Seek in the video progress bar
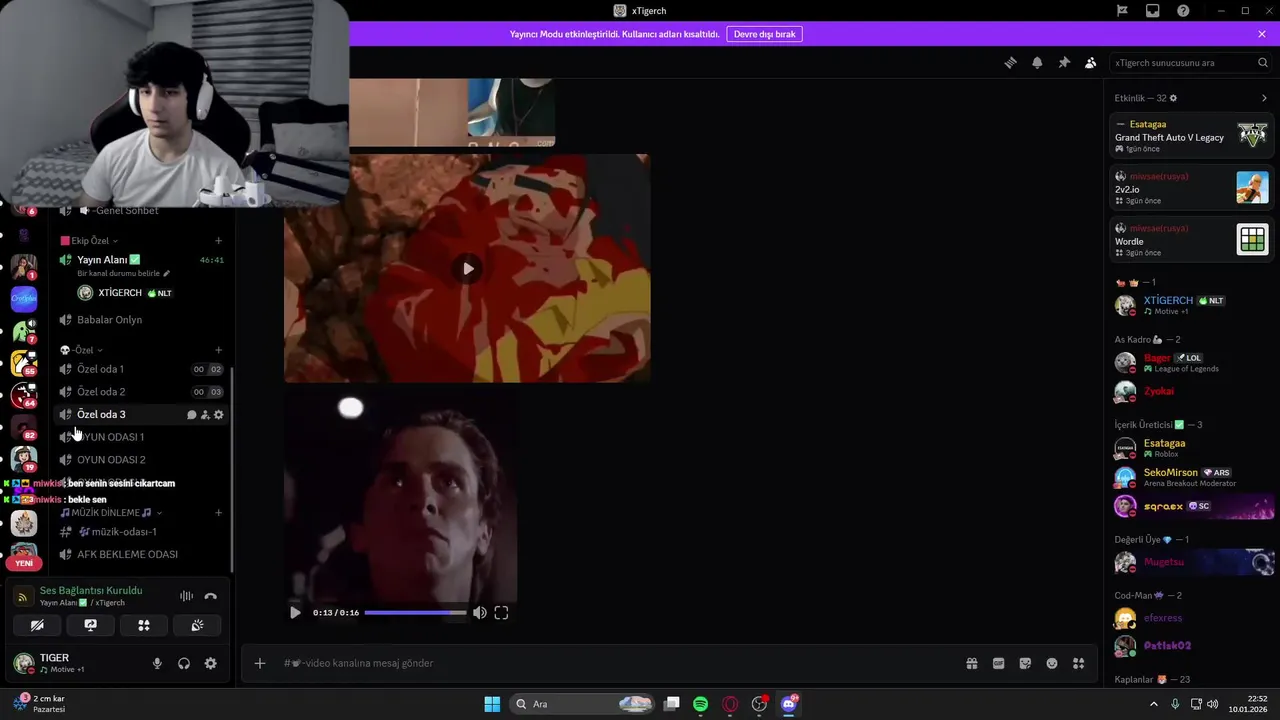The width and height of the screenshot is (1280, 720). pos(415,613)
